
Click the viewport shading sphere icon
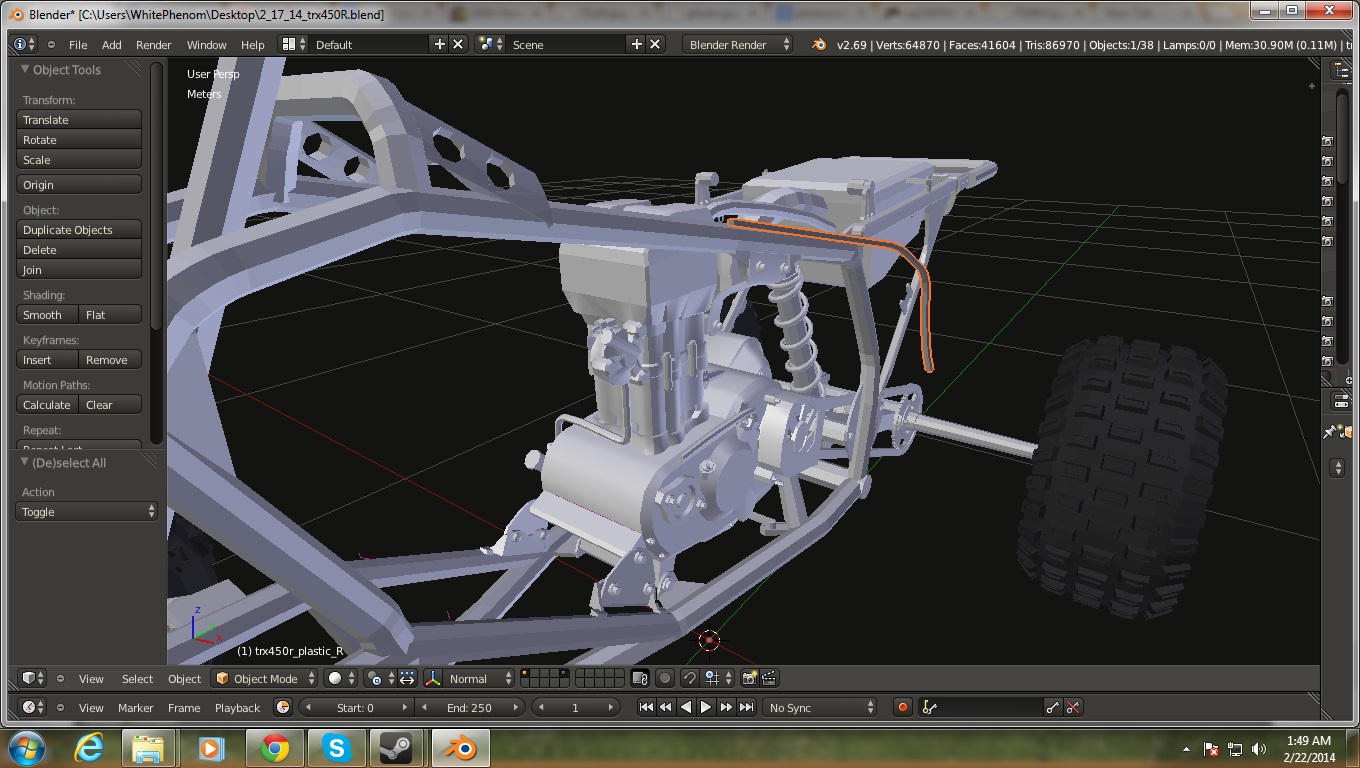tap(336, 678)
